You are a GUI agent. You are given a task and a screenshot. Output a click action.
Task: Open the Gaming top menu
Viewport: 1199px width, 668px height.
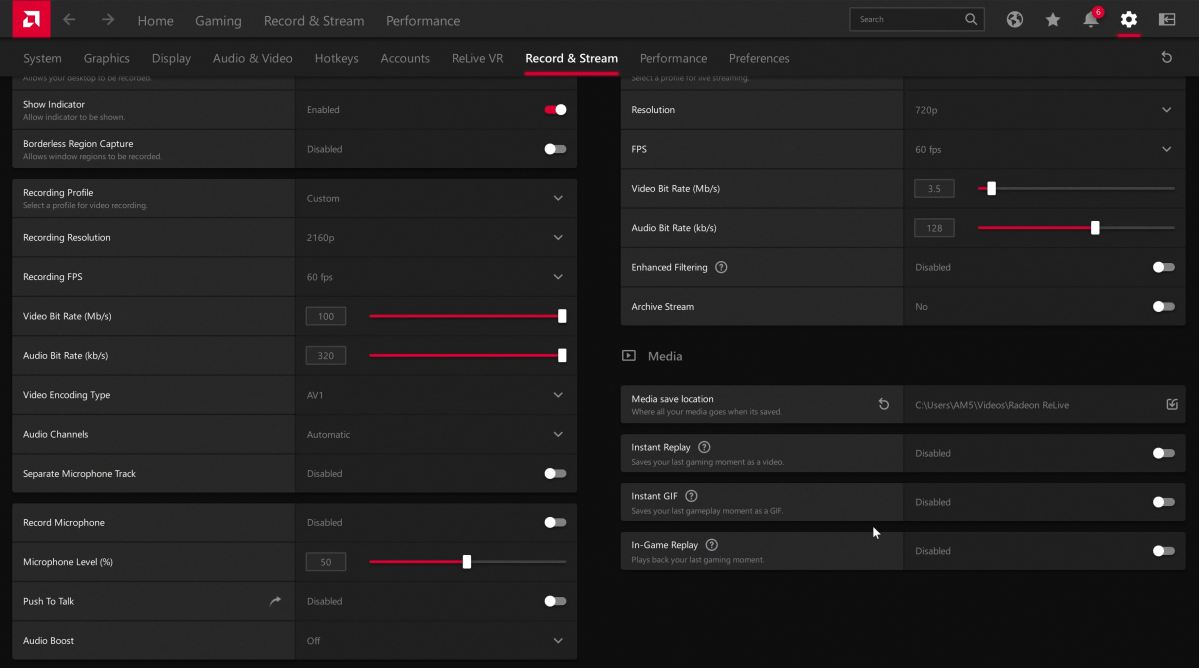[218, 21]
